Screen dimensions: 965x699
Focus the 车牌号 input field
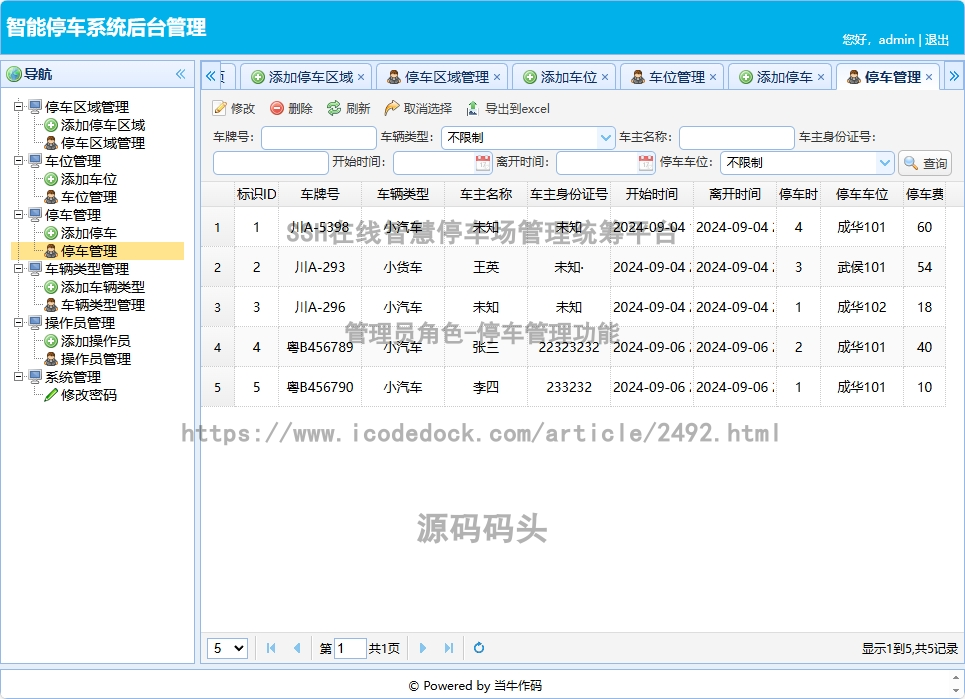click(319, 137)
